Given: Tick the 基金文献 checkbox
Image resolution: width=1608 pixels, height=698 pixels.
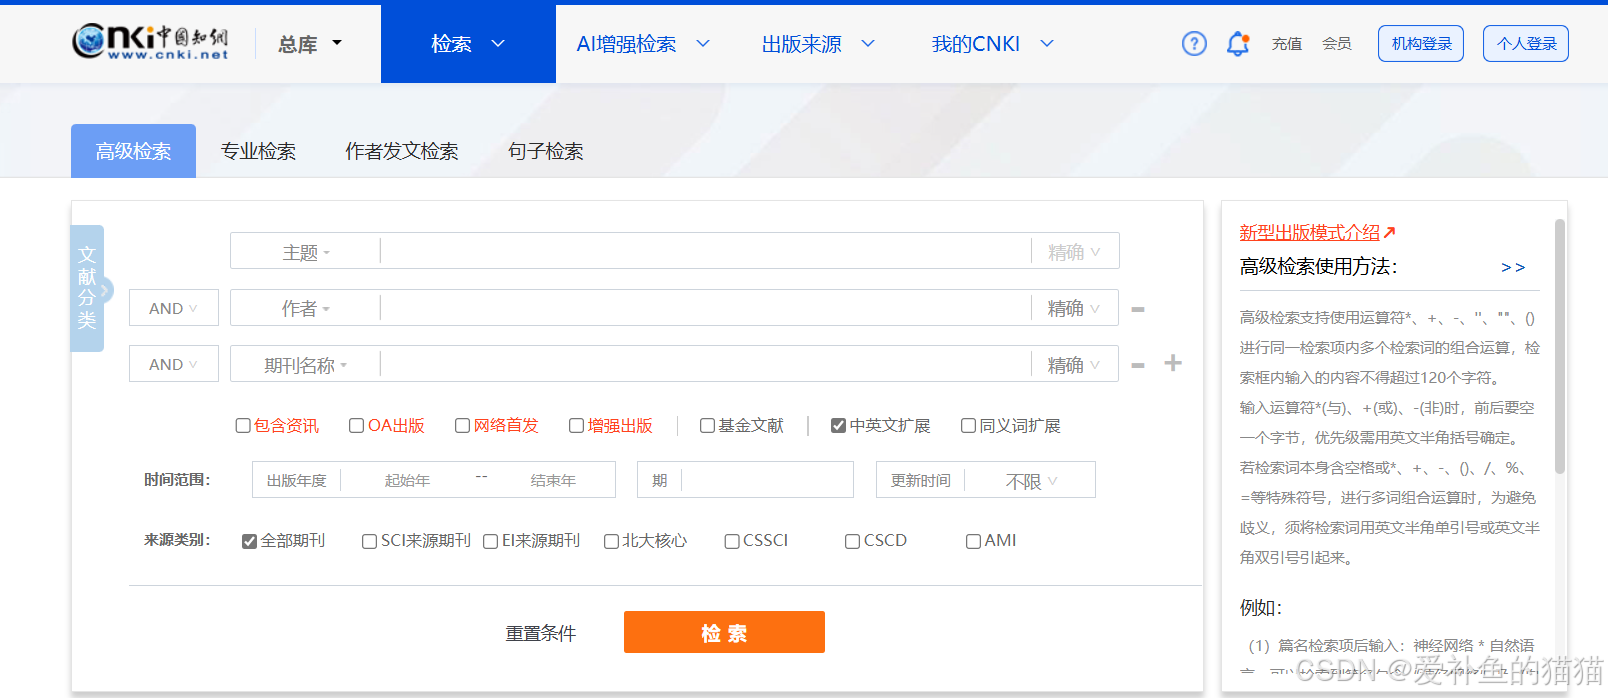Looking at the screenshot, I should pos(707,426).
